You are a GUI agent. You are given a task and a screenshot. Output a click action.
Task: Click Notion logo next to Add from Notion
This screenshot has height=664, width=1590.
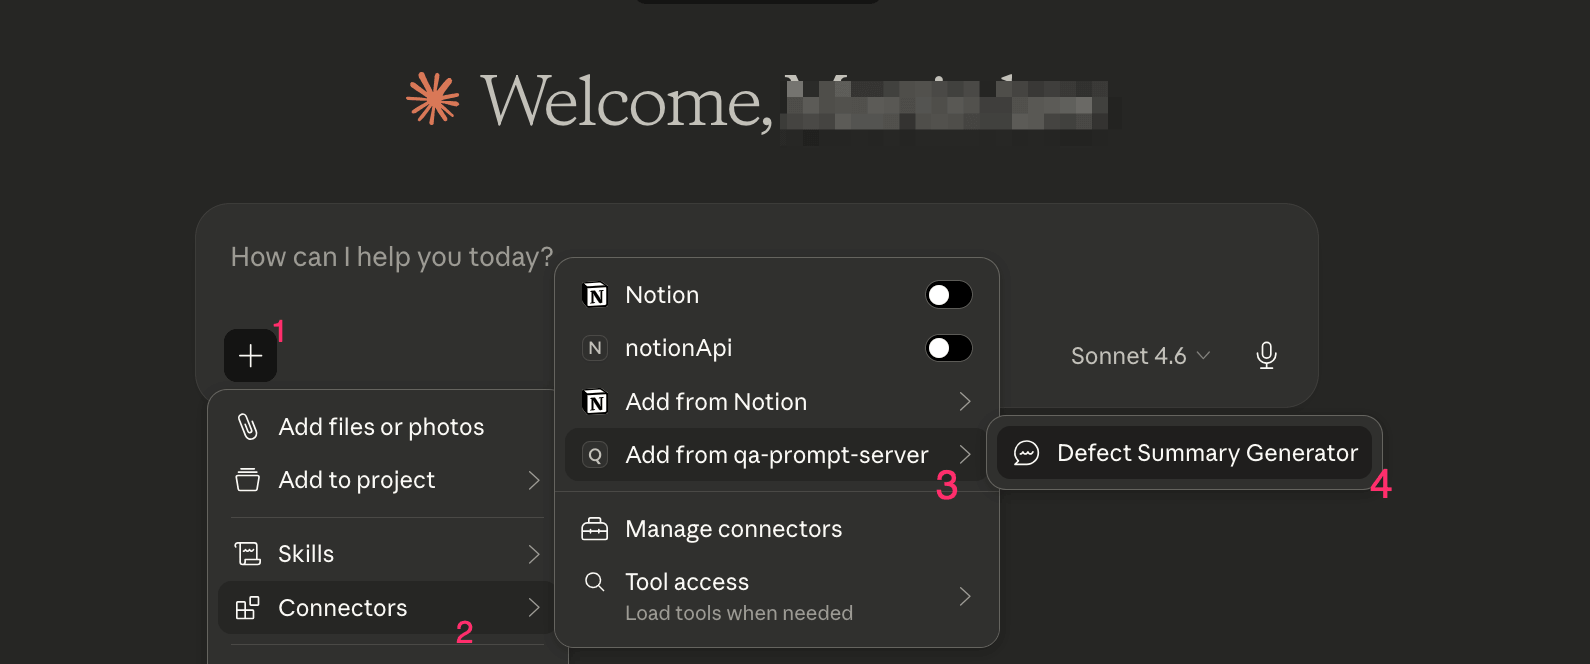coord(595,402)
